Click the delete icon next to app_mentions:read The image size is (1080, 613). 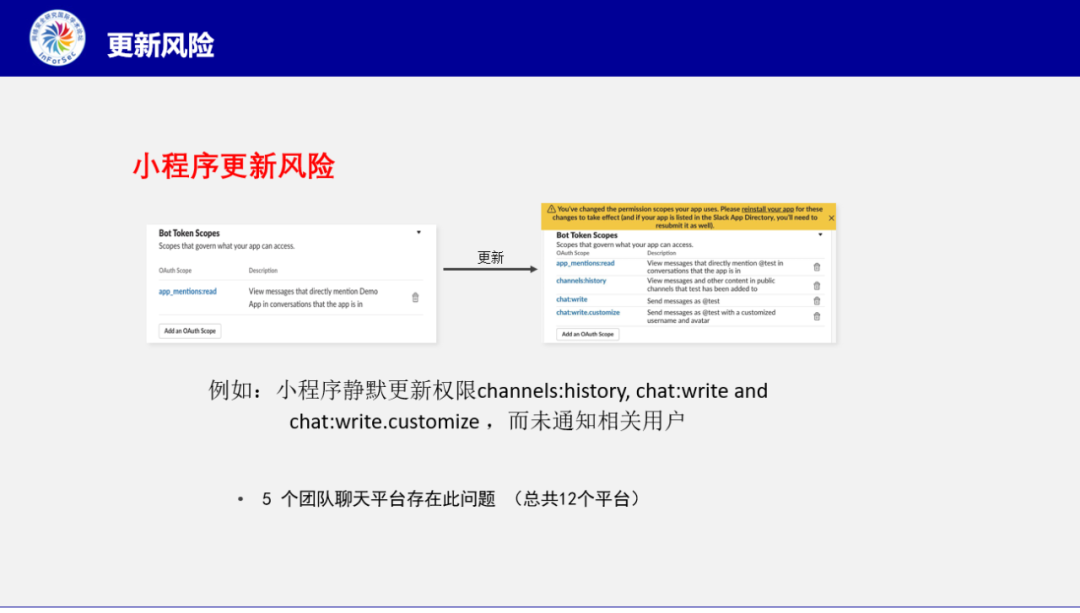[816, 267]
